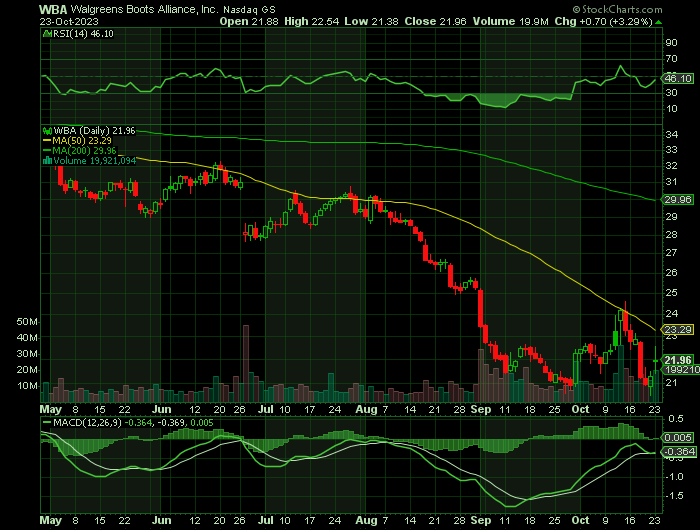
Task: Click the 'RSI(14) 46.10' legend label
Action: pos(83,34)
